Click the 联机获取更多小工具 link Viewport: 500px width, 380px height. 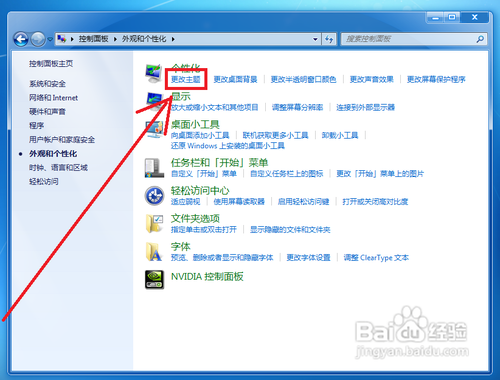click(275, 135)
